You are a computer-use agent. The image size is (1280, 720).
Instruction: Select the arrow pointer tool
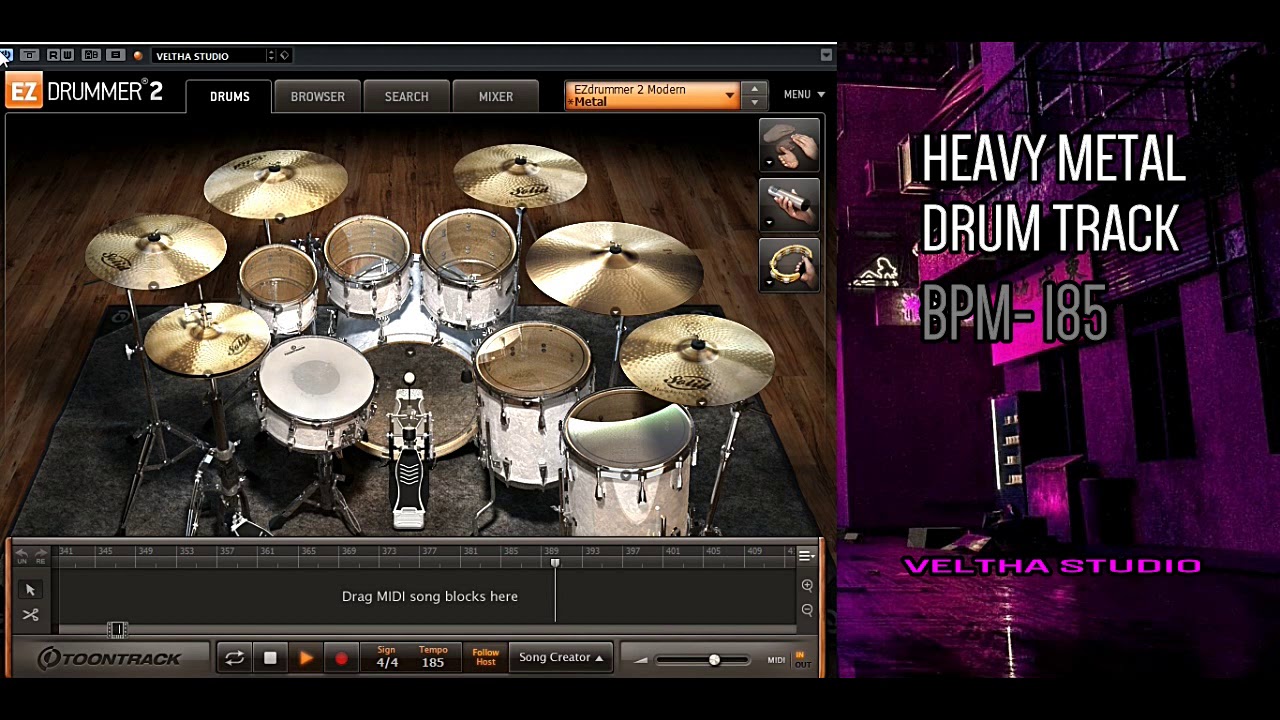30,590
